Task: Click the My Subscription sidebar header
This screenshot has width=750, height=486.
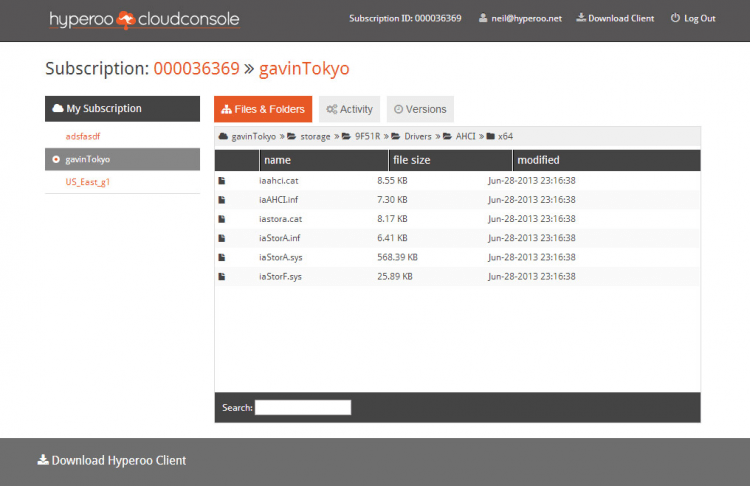Action: [x=122, y=109]
